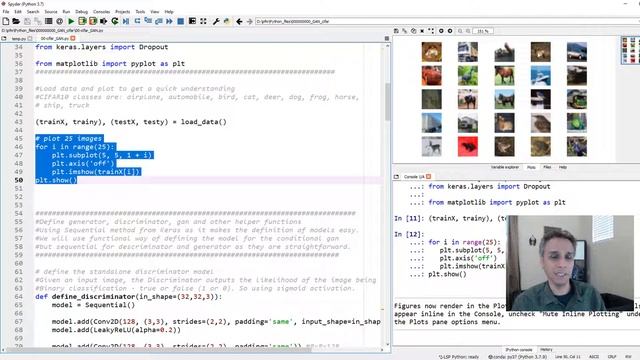
Task: Switch to Files pane tab
Action: click(x=547, y=167)
